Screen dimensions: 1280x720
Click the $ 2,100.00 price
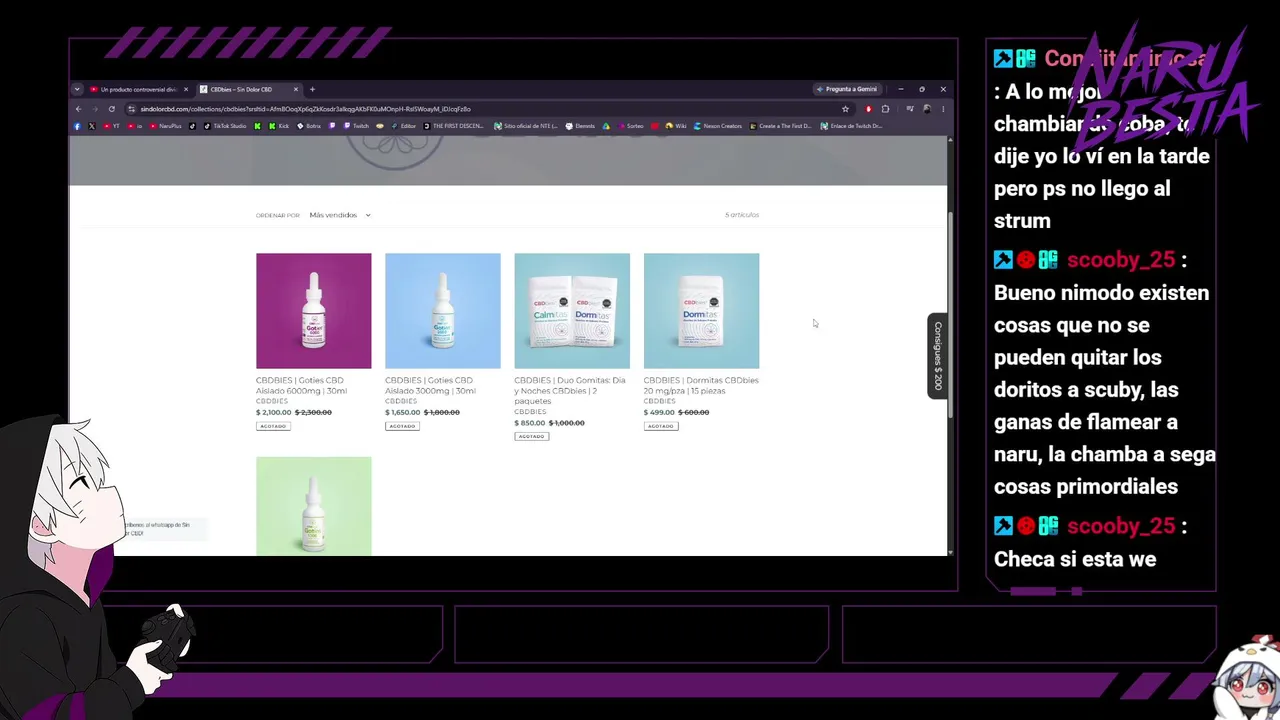coord(274,412)
